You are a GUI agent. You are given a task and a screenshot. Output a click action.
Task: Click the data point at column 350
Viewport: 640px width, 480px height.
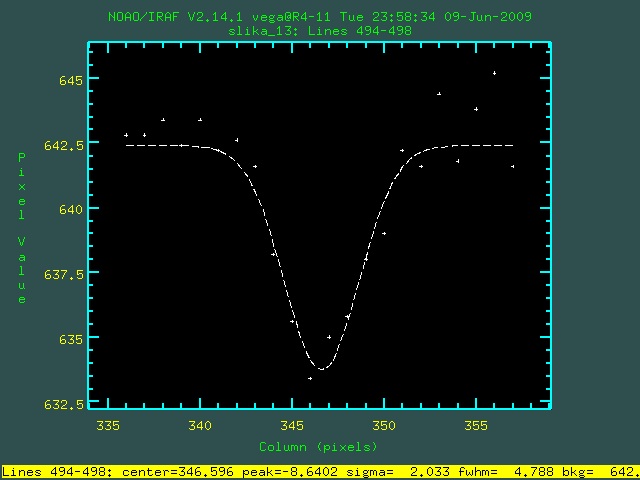click(384, 233)
